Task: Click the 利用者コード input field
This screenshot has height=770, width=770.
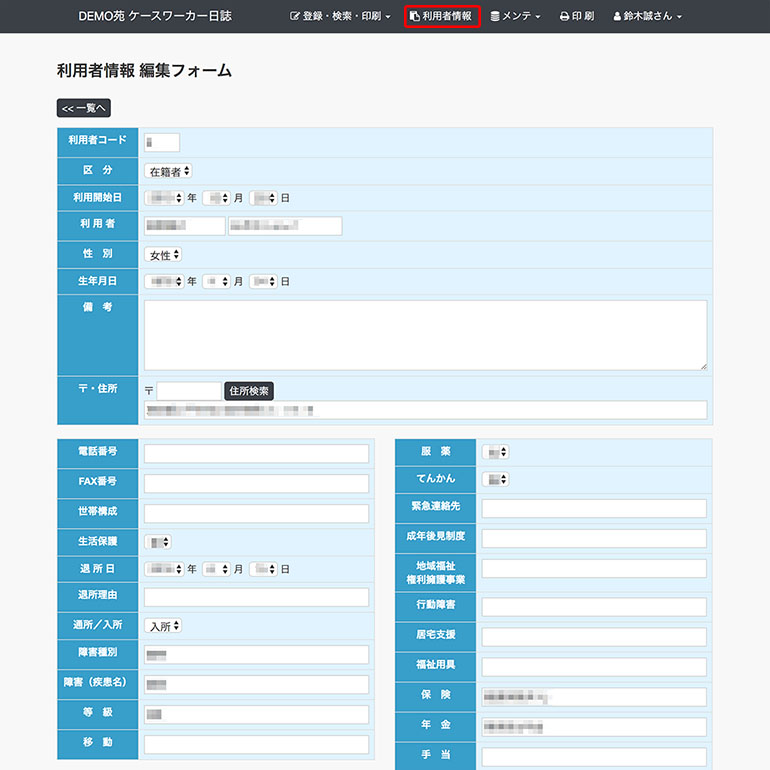Action: (162, 142)
